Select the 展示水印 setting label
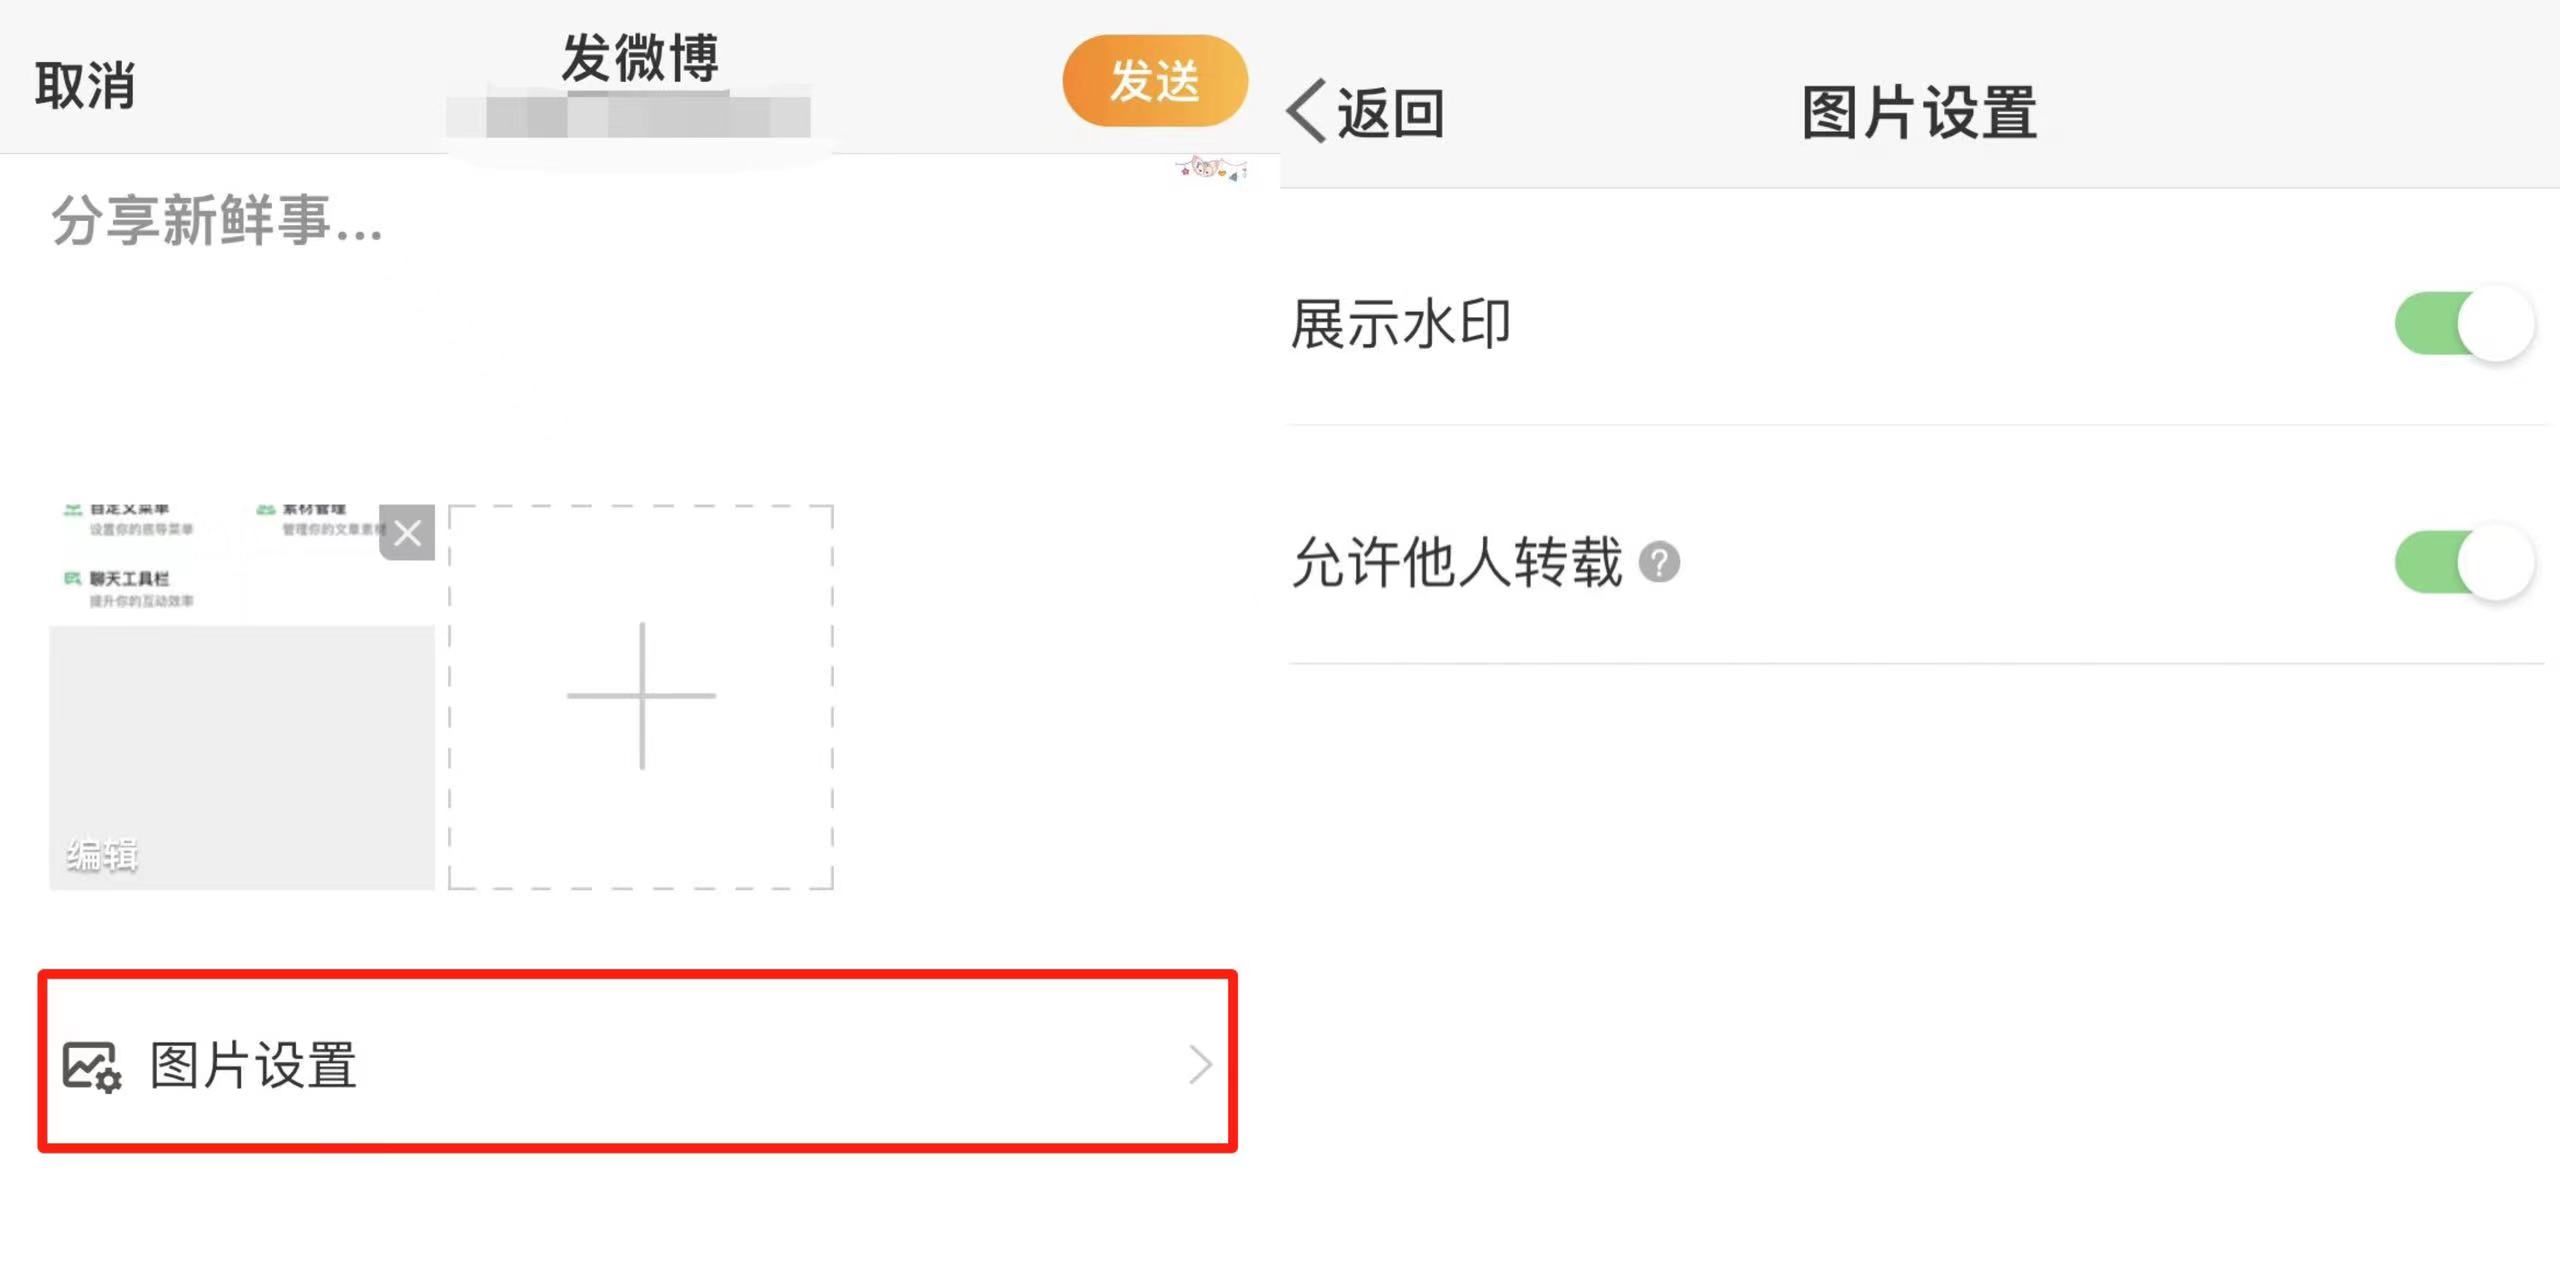2560x1280 pixels. pos(1400,325)
